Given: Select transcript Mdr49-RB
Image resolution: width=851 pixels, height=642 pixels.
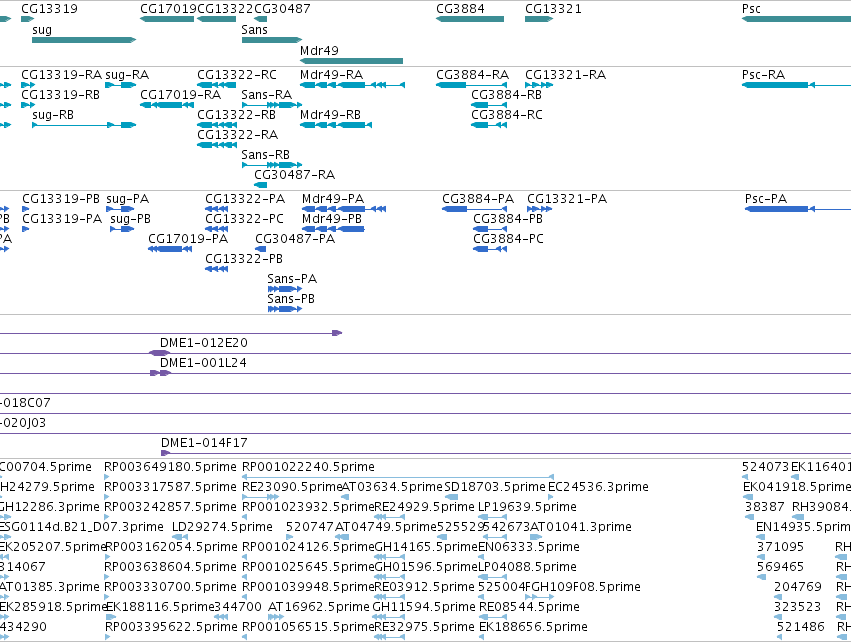Looking at the screenshot, I should pyautogui.click(x=330, y=115).
